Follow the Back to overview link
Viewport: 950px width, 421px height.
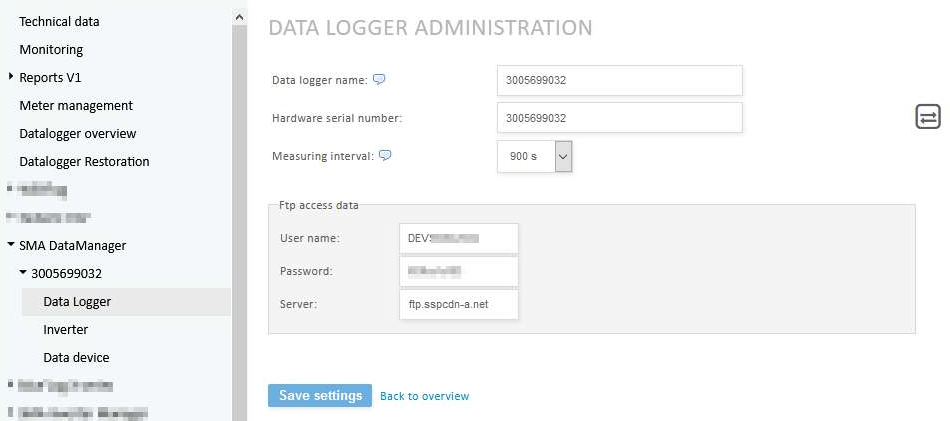[424, 396]
